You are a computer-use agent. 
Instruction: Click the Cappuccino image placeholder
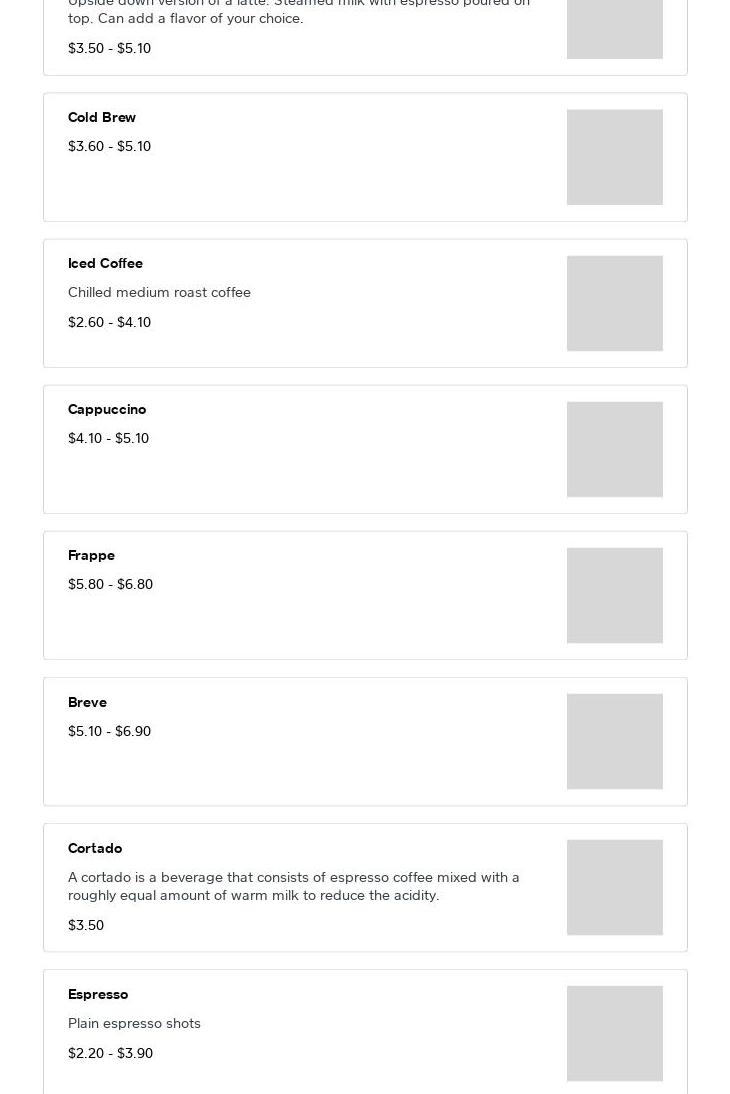coord(614,450)
